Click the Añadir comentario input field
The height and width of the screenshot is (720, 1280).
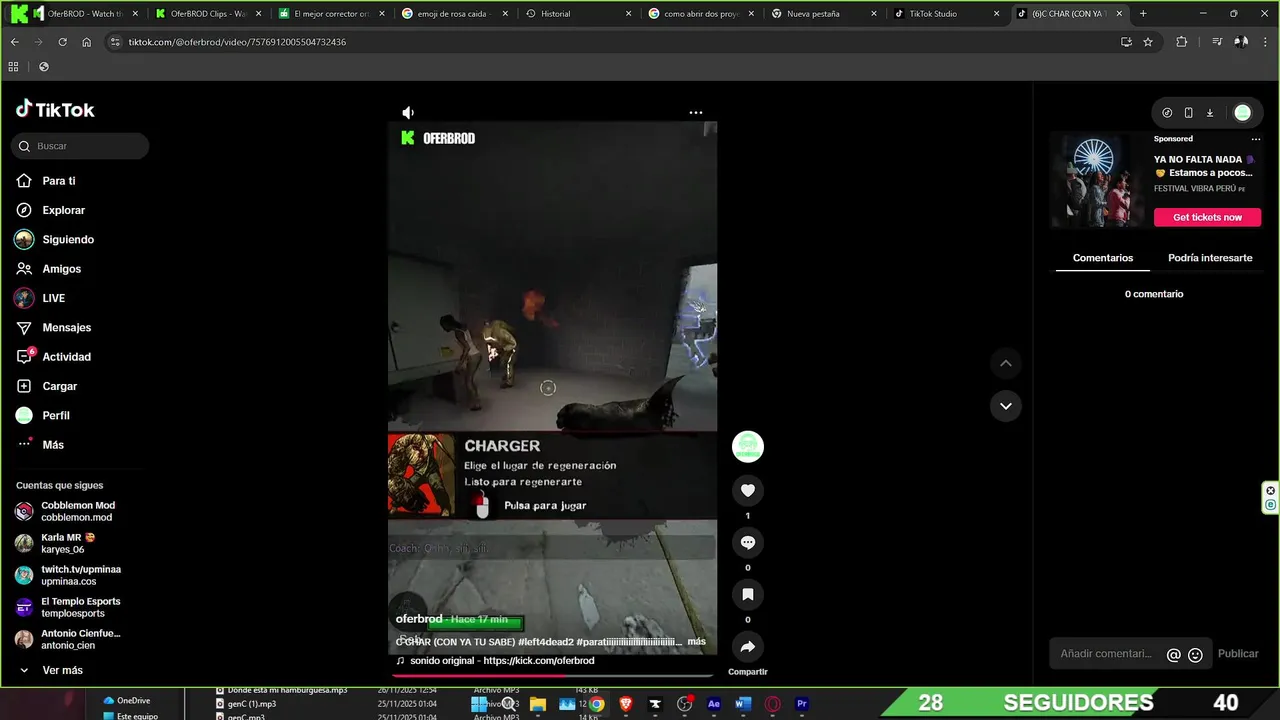(1107, 654)
